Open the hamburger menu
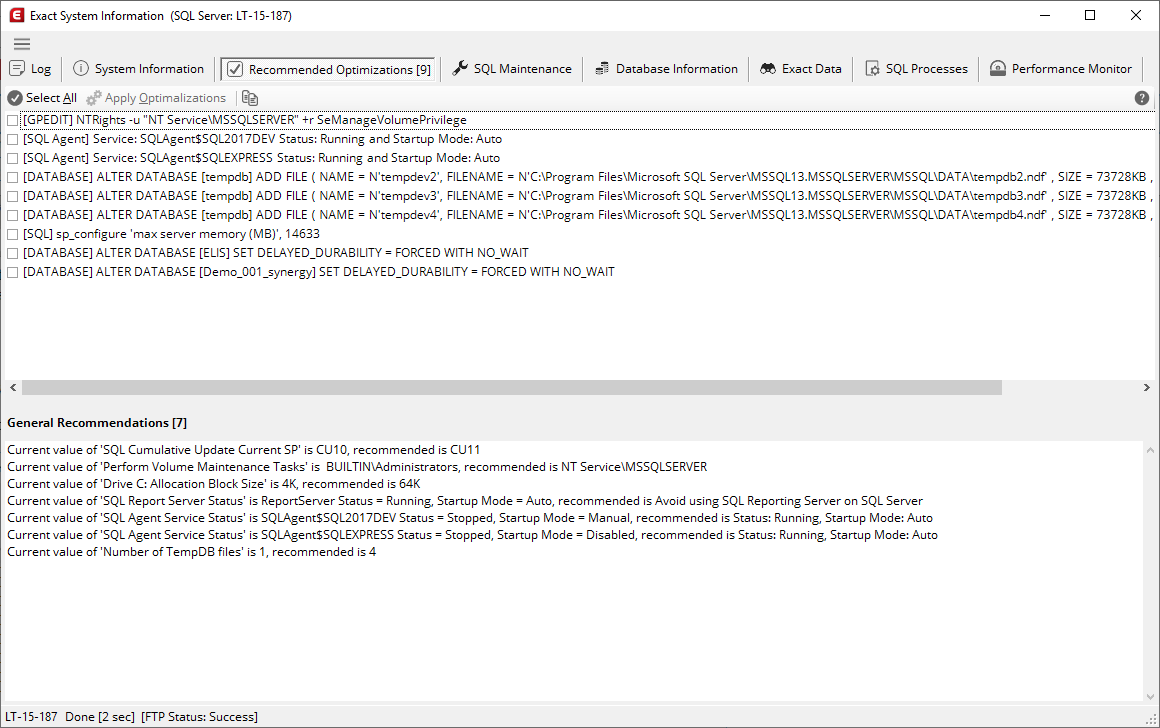Image resolution: width=1160 pixels, height=728 pixels. (x=21, y=44)
